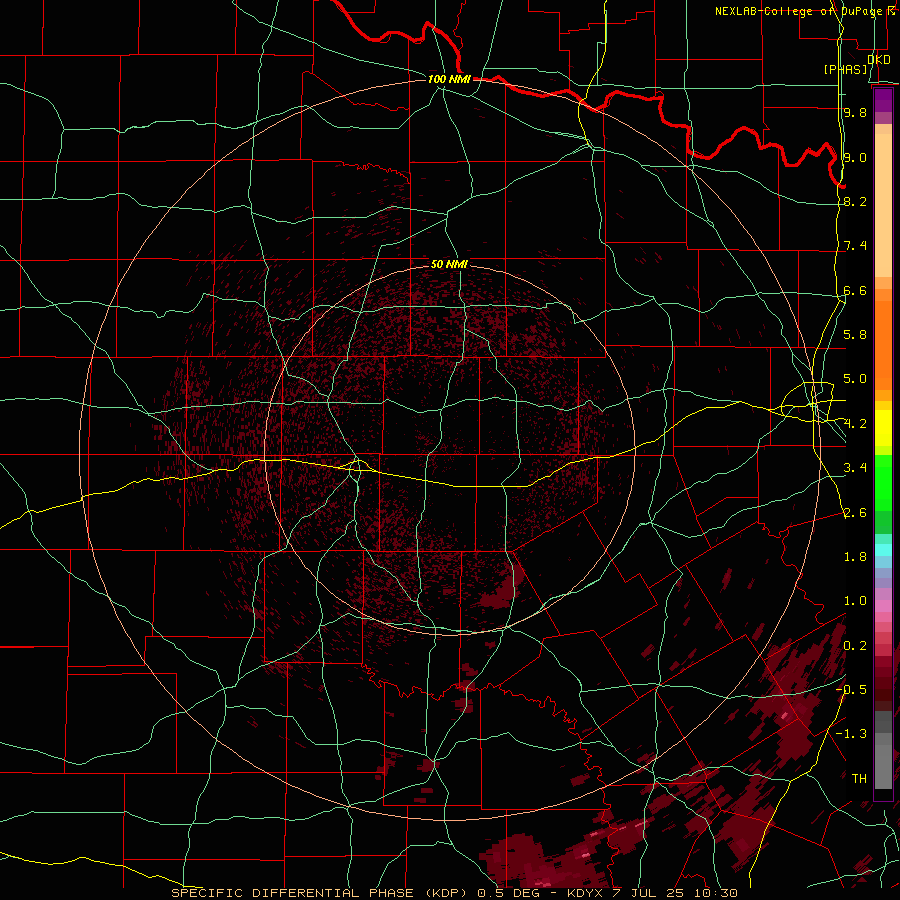Click the 8.2 value on the color scale
900x900 pixels.
coord(855,201)
